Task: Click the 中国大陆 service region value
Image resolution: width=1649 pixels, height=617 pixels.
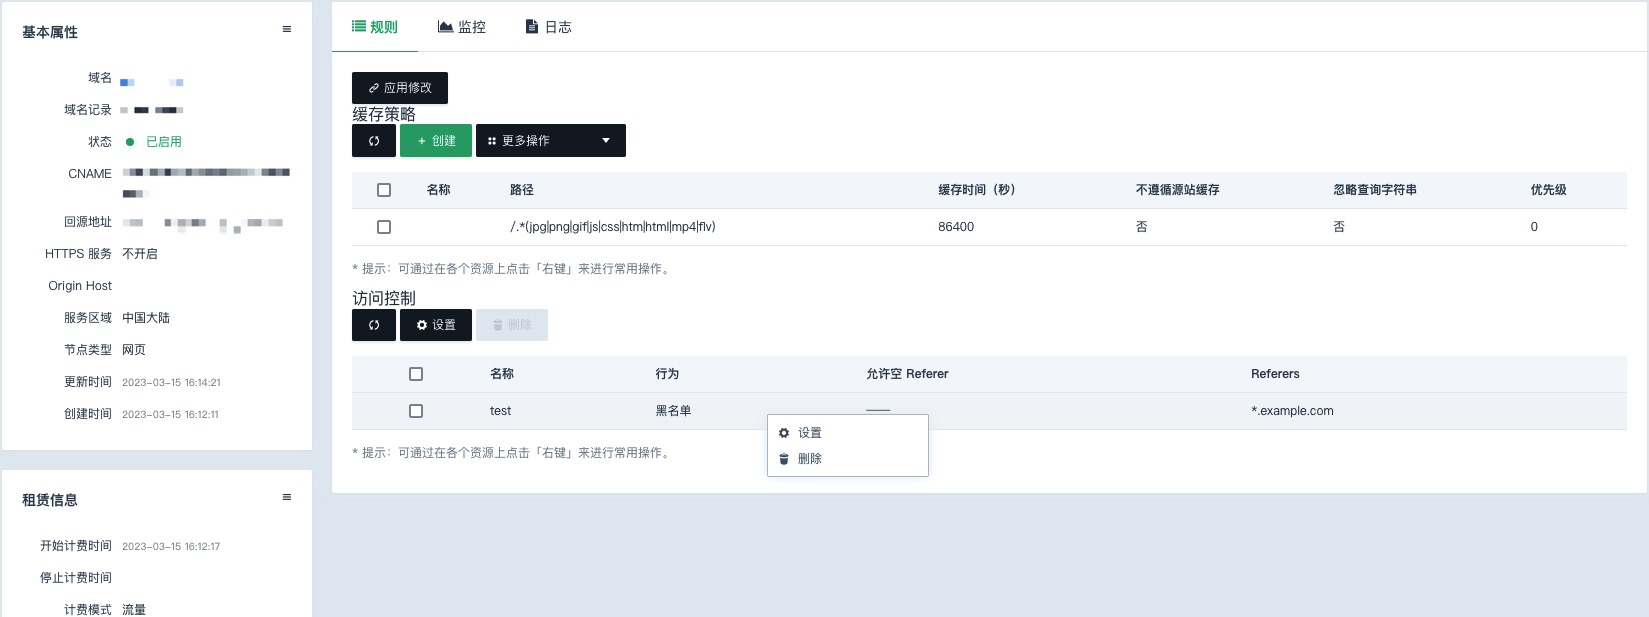Action: 146,318
